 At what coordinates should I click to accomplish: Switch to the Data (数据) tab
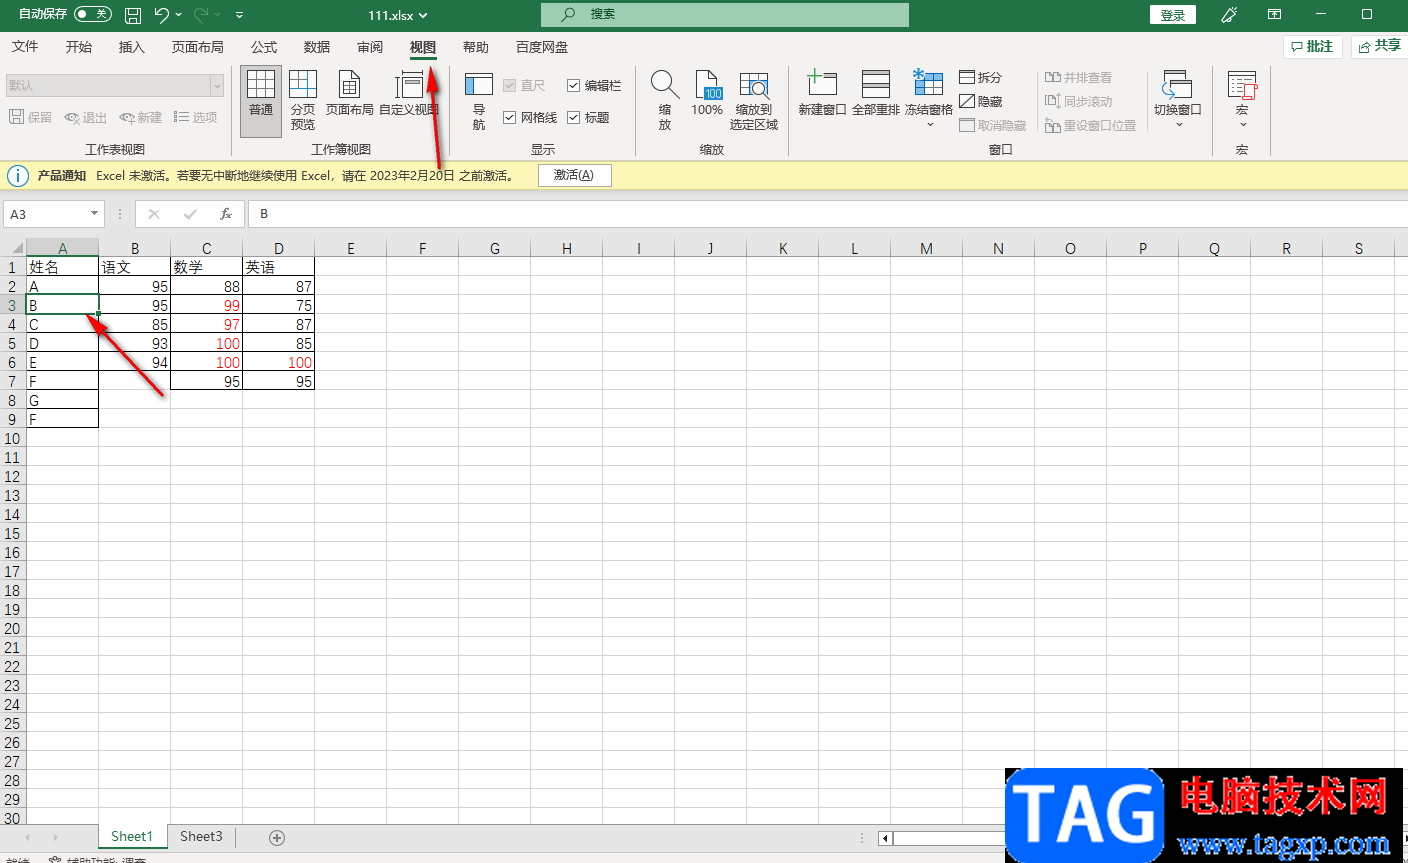tap(317, 47)
